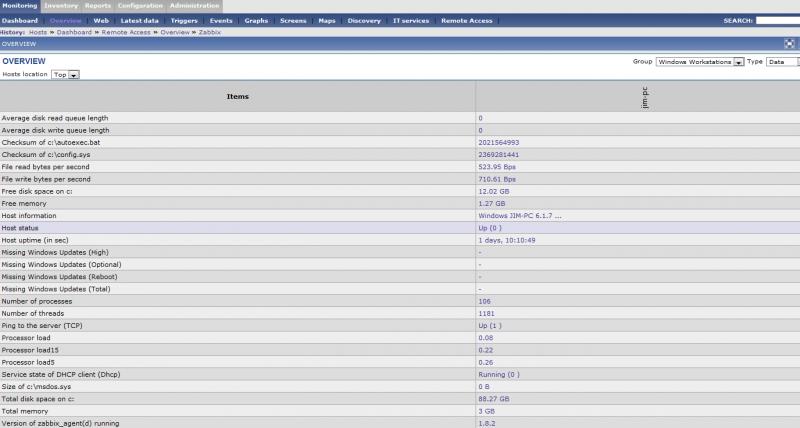Switch to the Monitoring tab
The height and width of the screenshot is (428, 800).
pos(20,6)
